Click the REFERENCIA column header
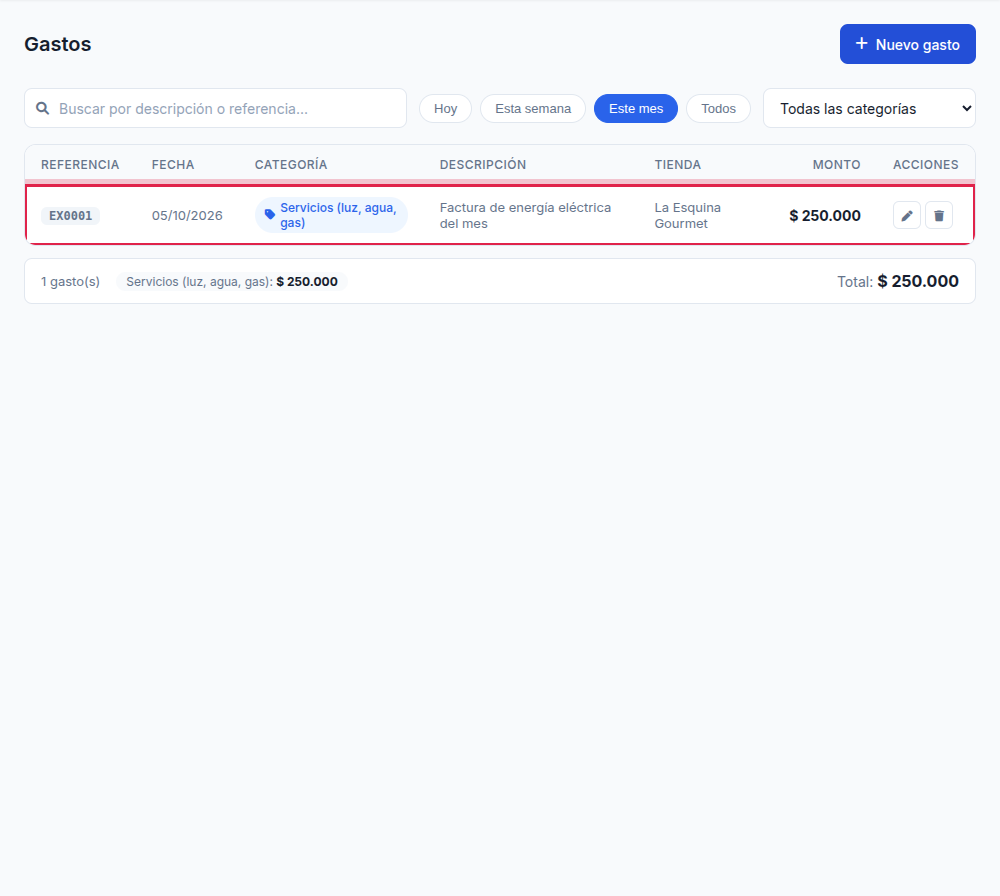 (x=80, y=165)
